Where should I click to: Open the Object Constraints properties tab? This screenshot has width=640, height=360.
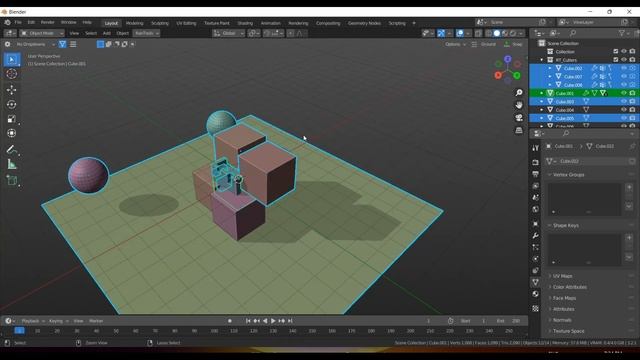[x=536, y=271]
